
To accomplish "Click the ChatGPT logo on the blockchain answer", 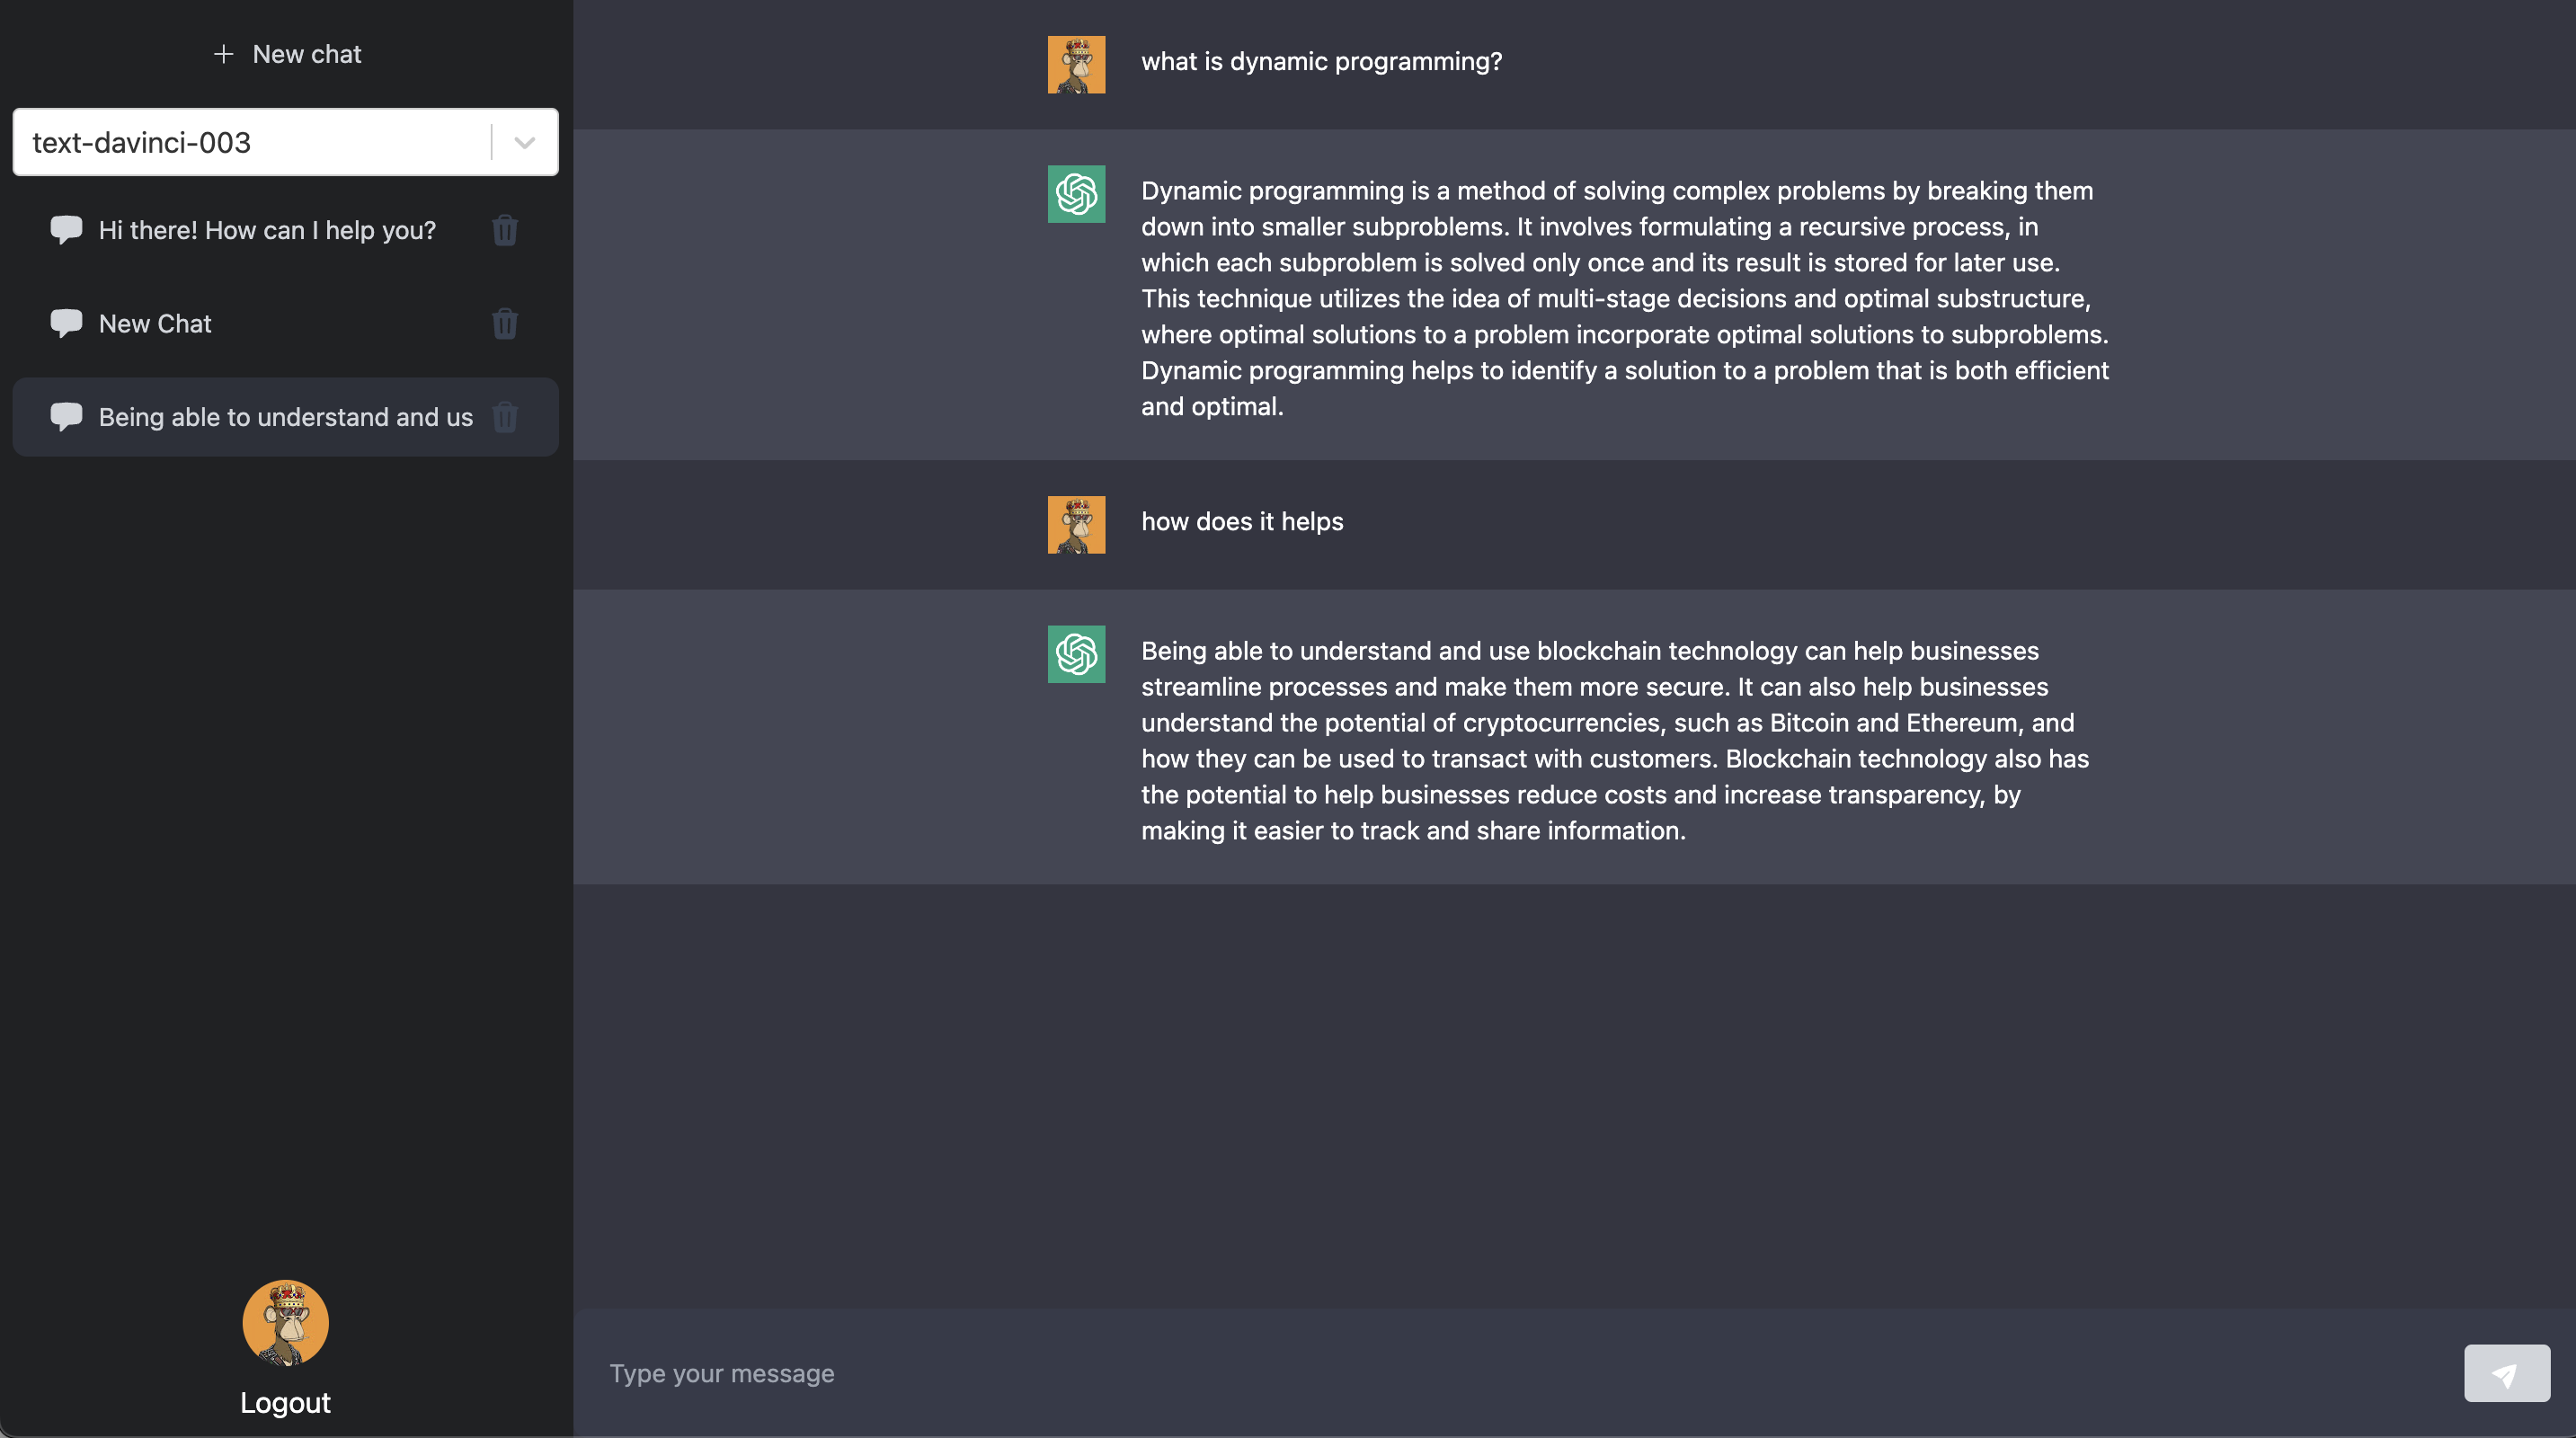I will 1076,654.
